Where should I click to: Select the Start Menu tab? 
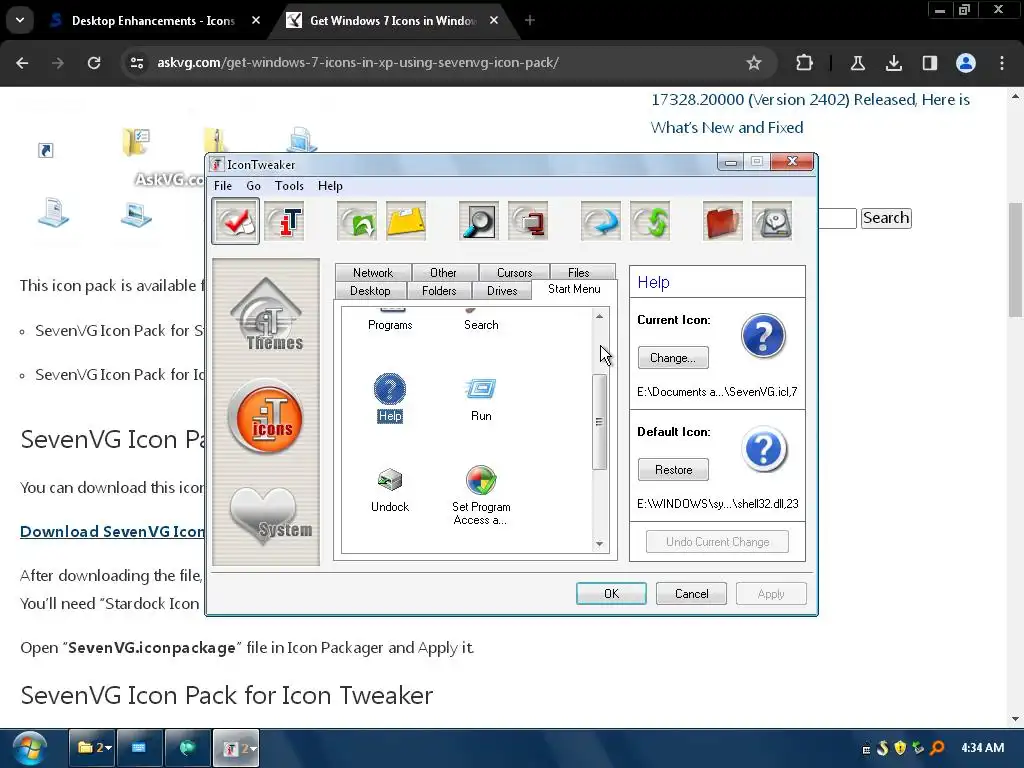(x=574, y=289)
